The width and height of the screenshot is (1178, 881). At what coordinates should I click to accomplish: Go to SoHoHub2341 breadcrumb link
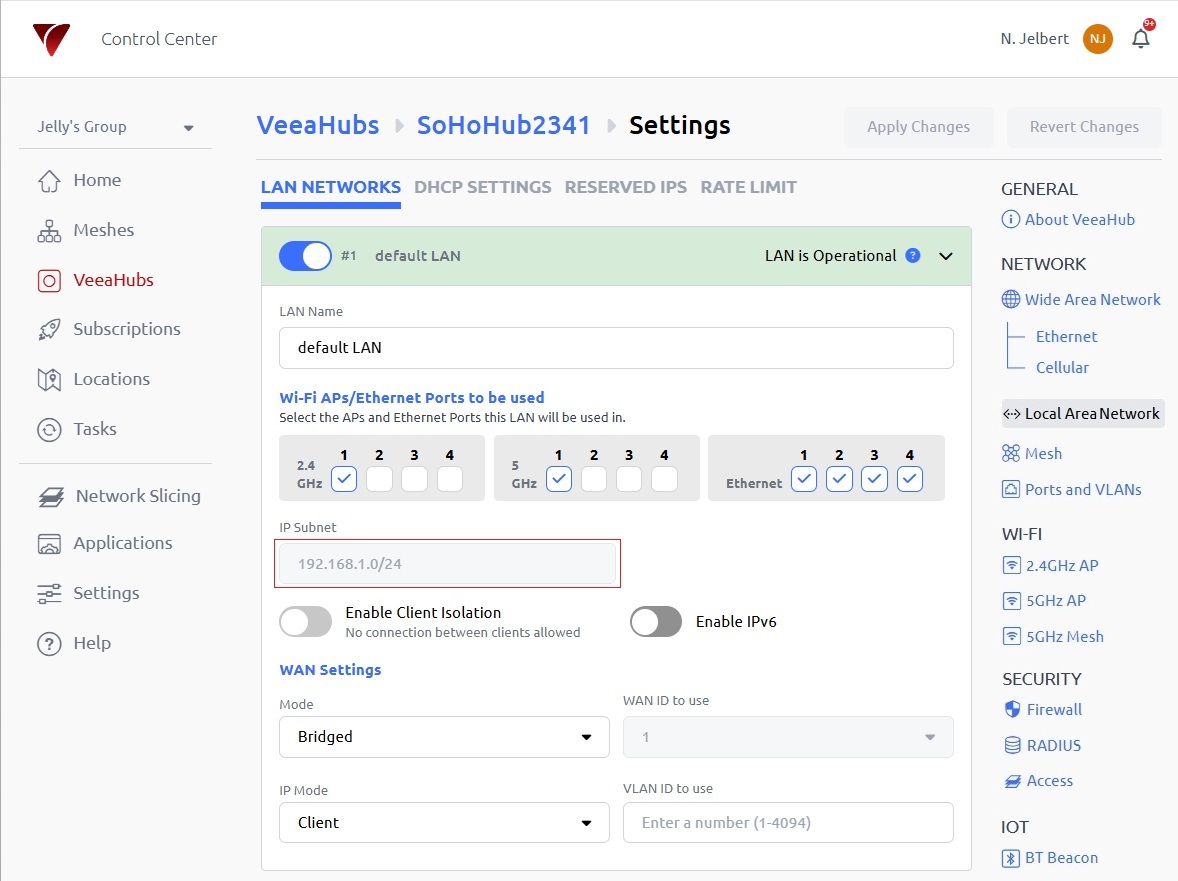tap(503, 125)
